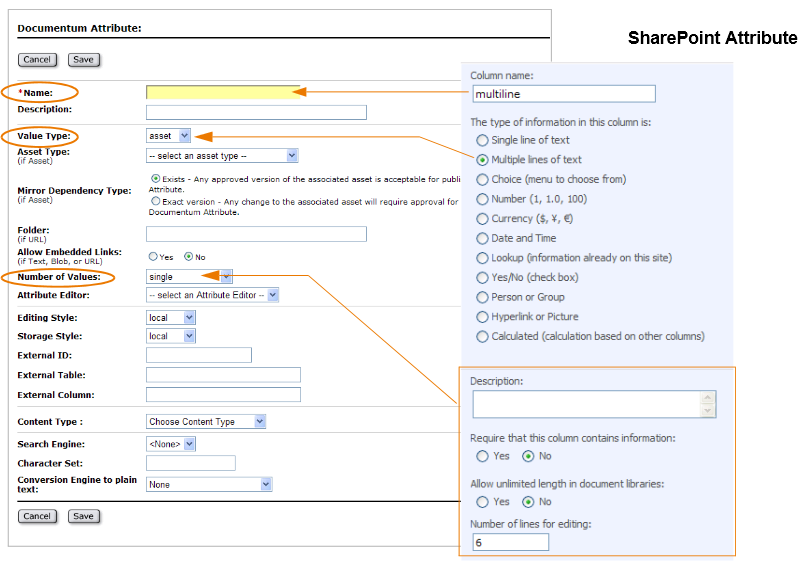Image resolution: width=806 pixels, height=566 pixels.
Task: Open the Value Type dropdown showing asset
Action: click(x=168, y=136)
